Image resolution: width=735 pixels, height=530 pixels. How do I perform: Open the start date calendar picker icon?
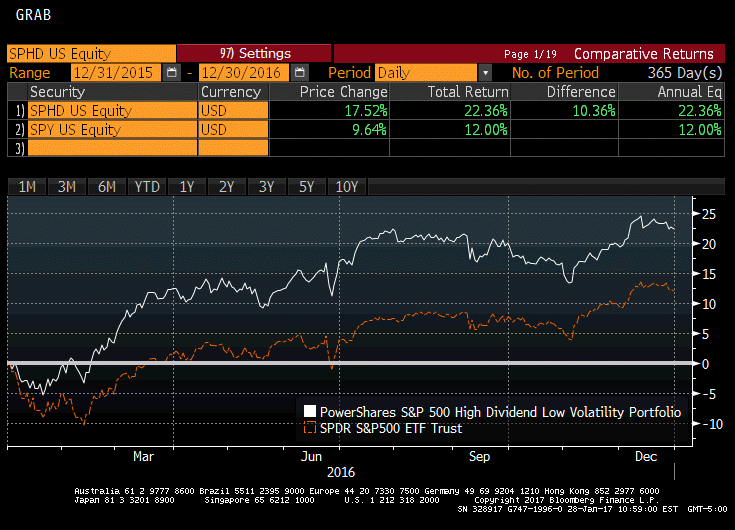click(172, 73)
